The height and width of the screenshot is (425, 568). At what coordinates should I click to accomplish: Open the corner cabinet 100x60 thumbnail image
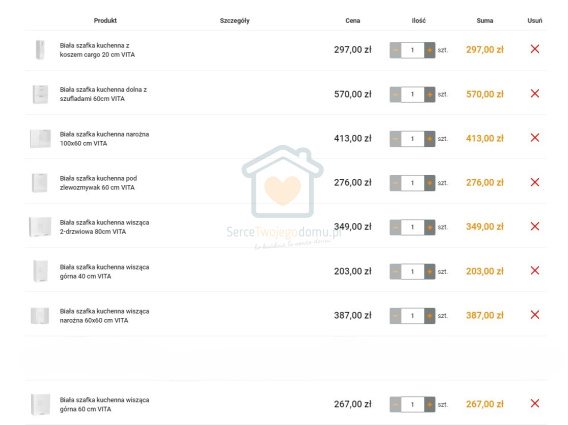pos(40,139)
